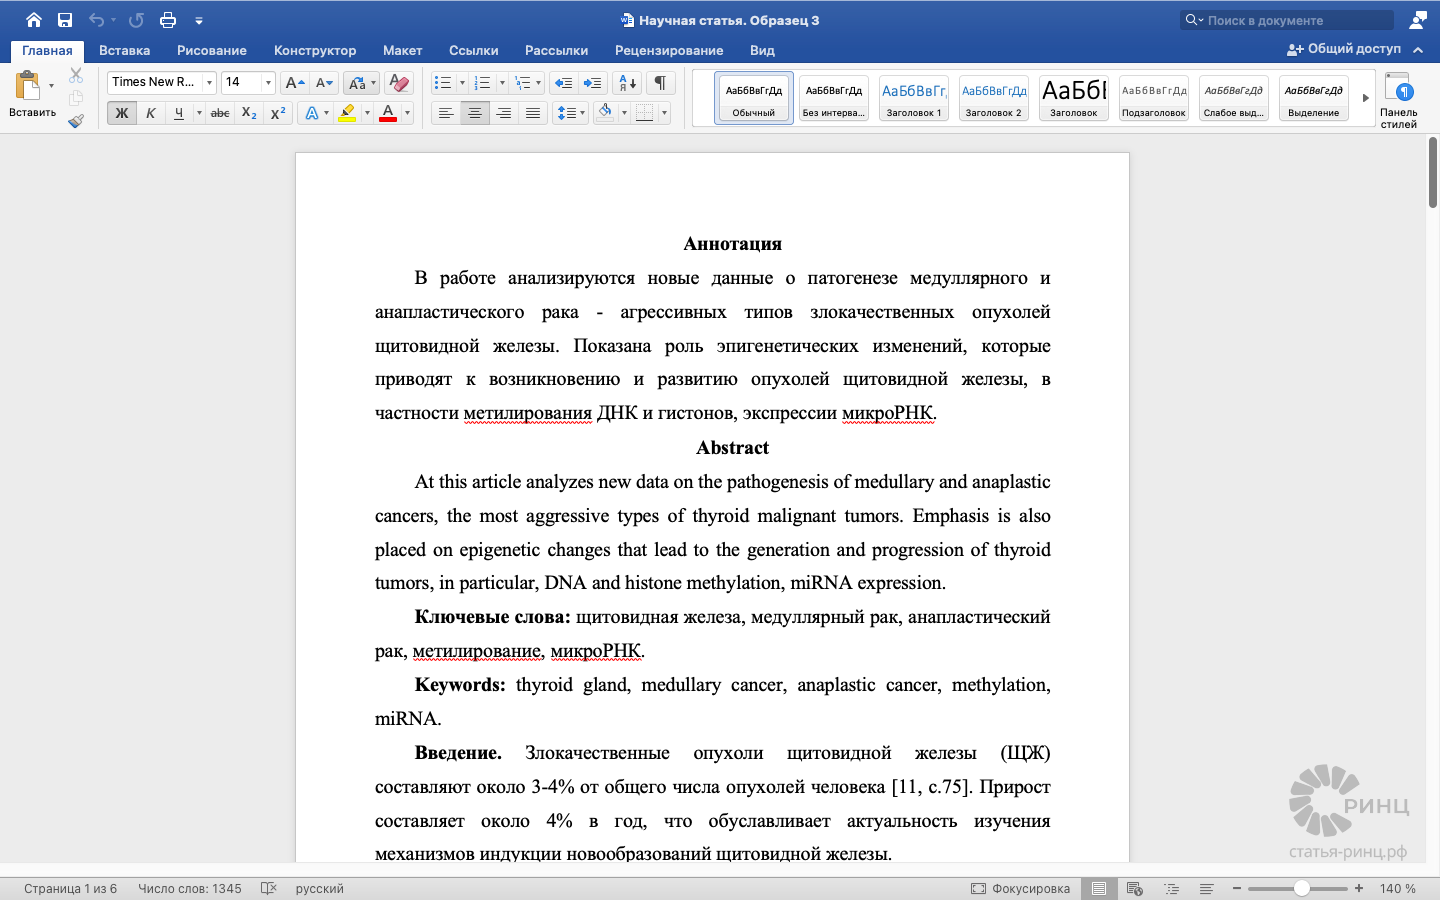The image size is (1440, 900).
Task: Open the font name dropdown
Action: click(x=209, y=83)
